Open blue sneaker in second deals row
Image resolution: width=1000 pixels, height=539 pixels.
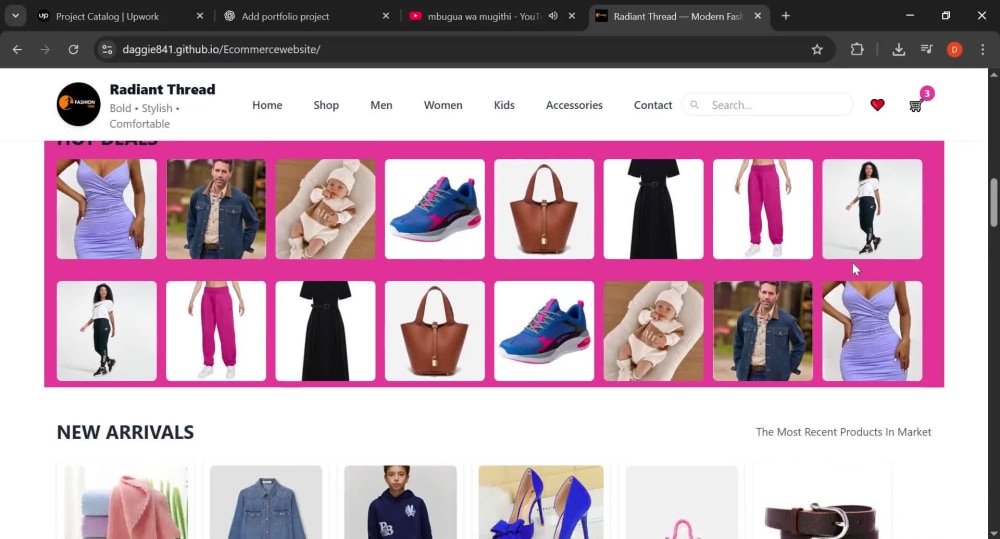[544, 331]
